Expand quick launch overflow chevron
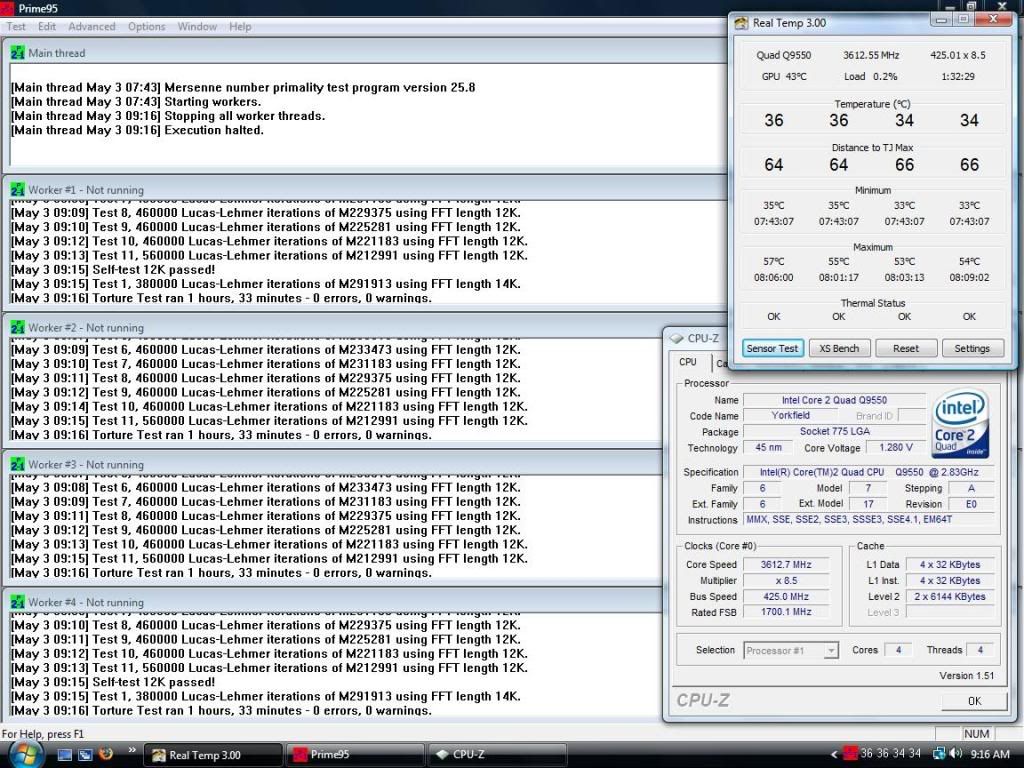Image resolution: width=1024 pixels, height=768 pixels. [x=131, y=750]
